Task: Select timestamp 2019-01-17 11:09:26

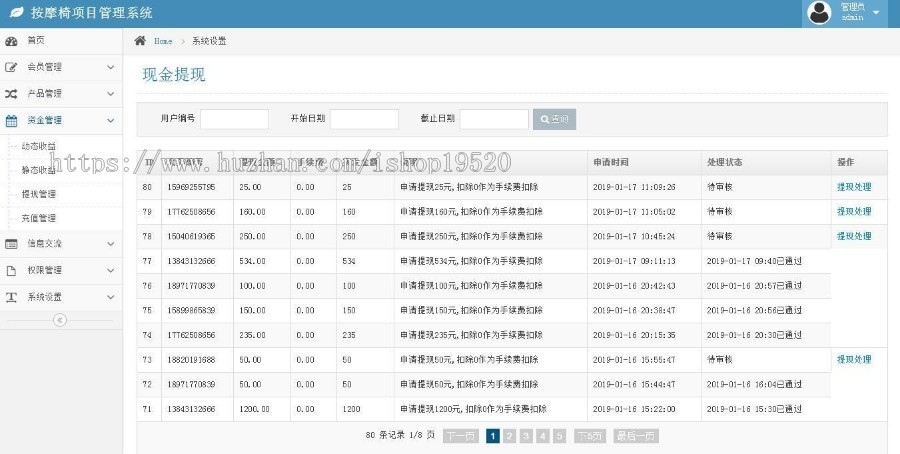Action: 634,187
